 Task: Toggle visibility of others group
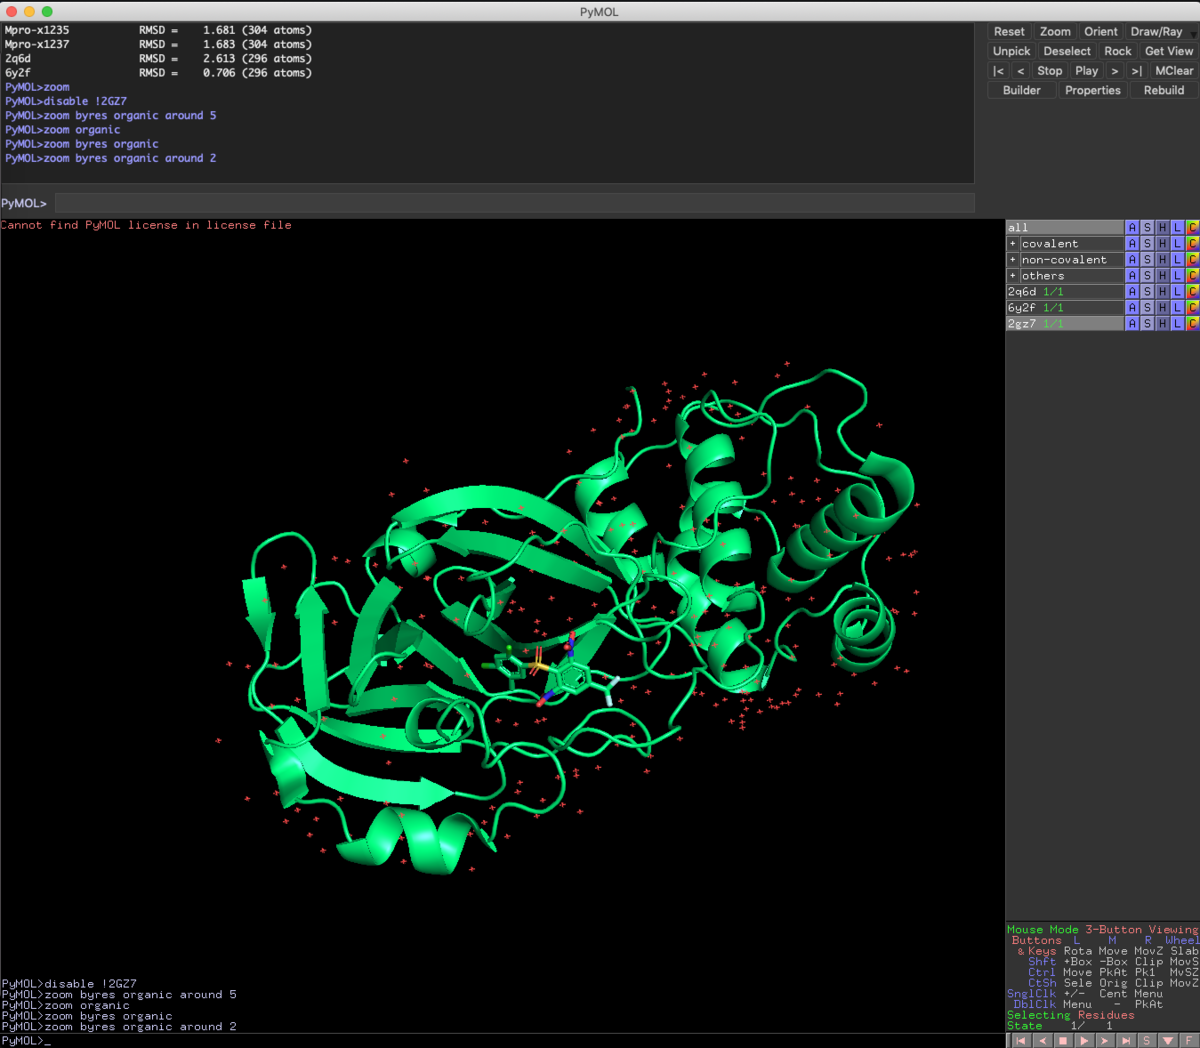[1071, 276]
